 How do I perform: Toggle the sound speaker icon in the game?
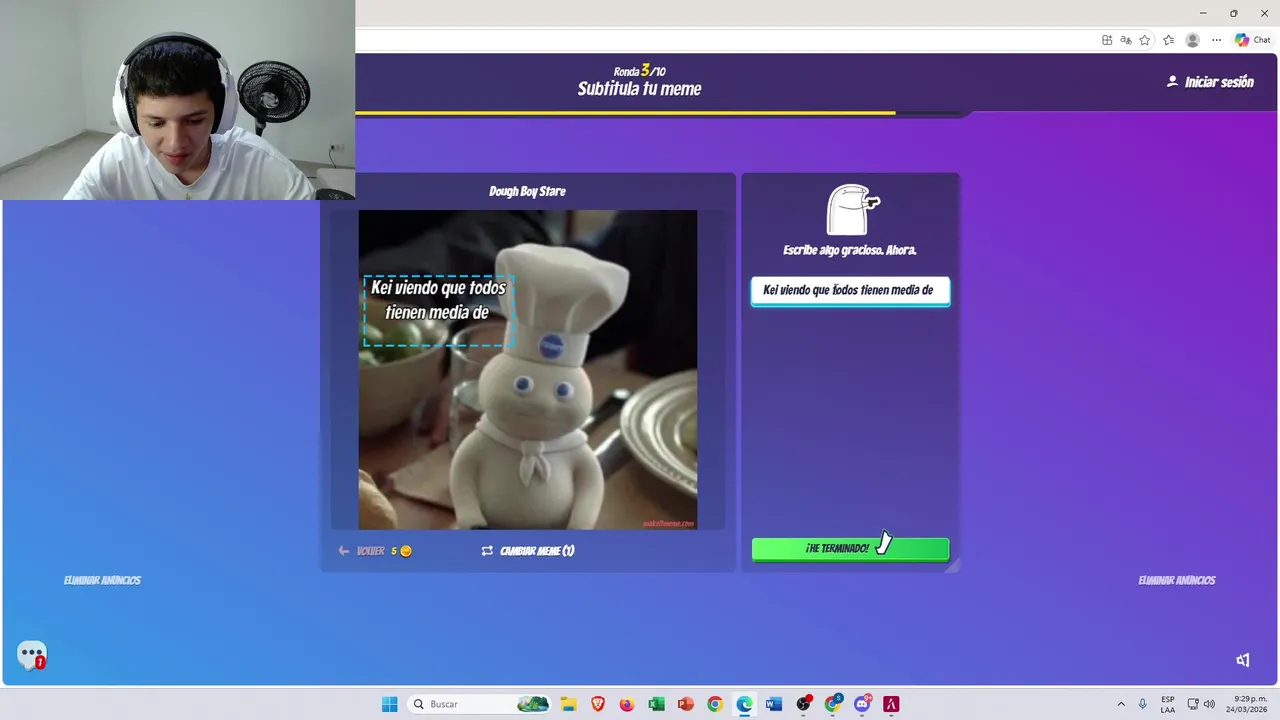(1243, 660)
